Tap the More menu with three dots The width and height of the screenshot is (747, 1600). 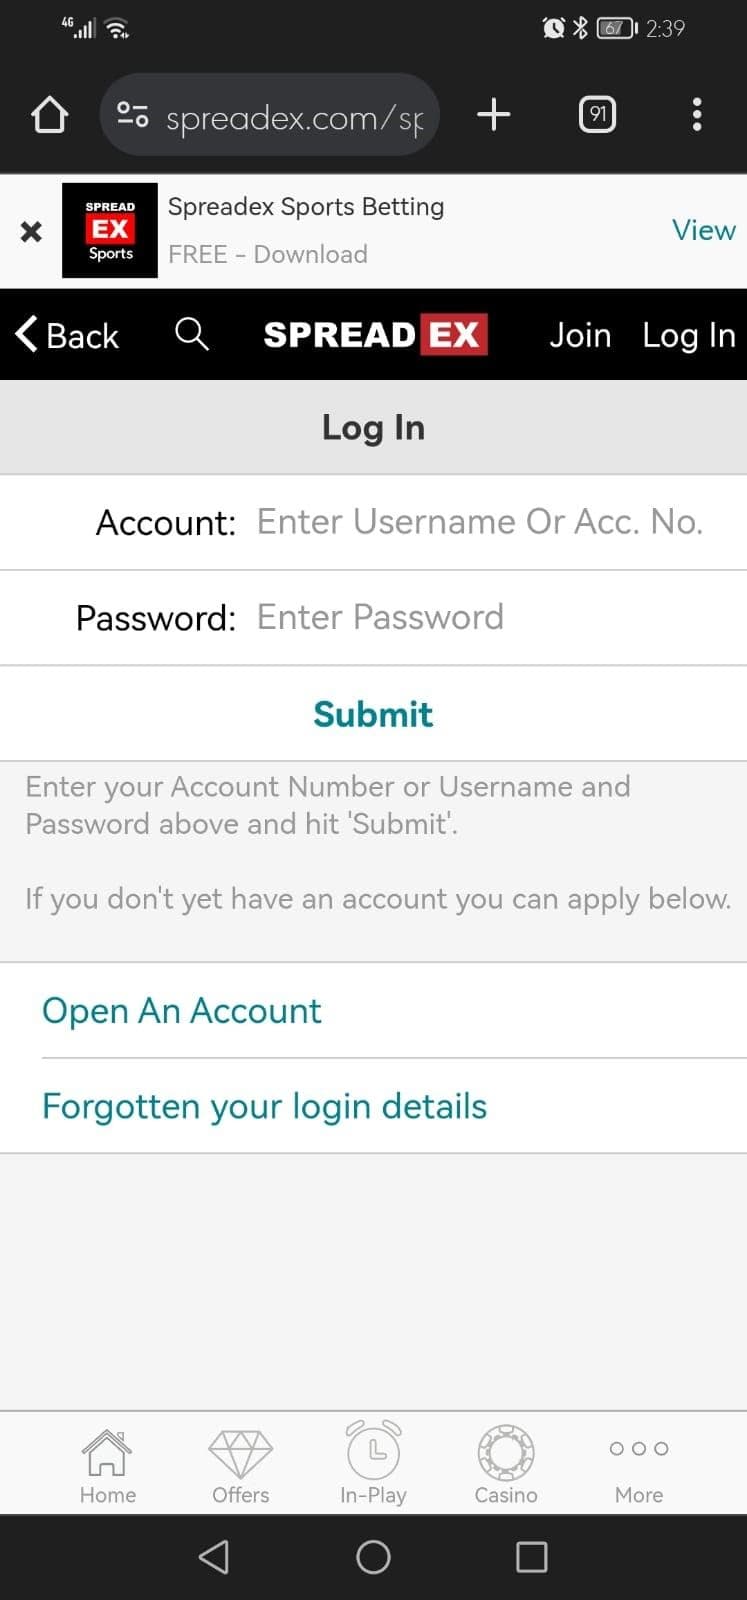tap(638, 1463)
